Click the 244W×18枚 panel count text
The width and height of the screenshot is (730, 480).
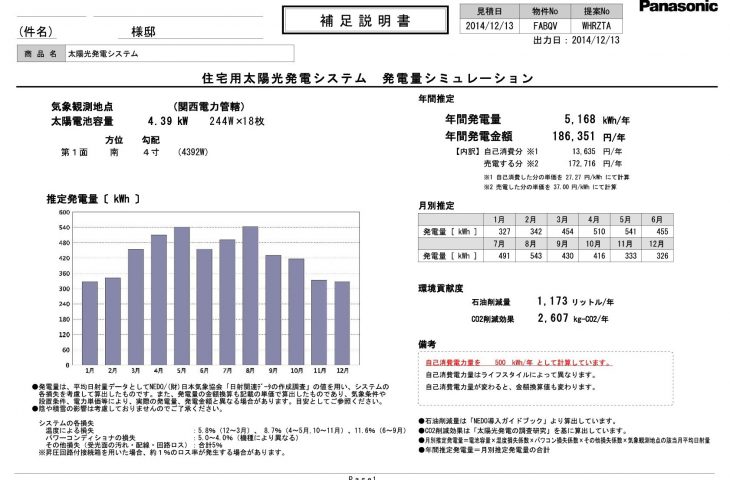tap(237, 121)
